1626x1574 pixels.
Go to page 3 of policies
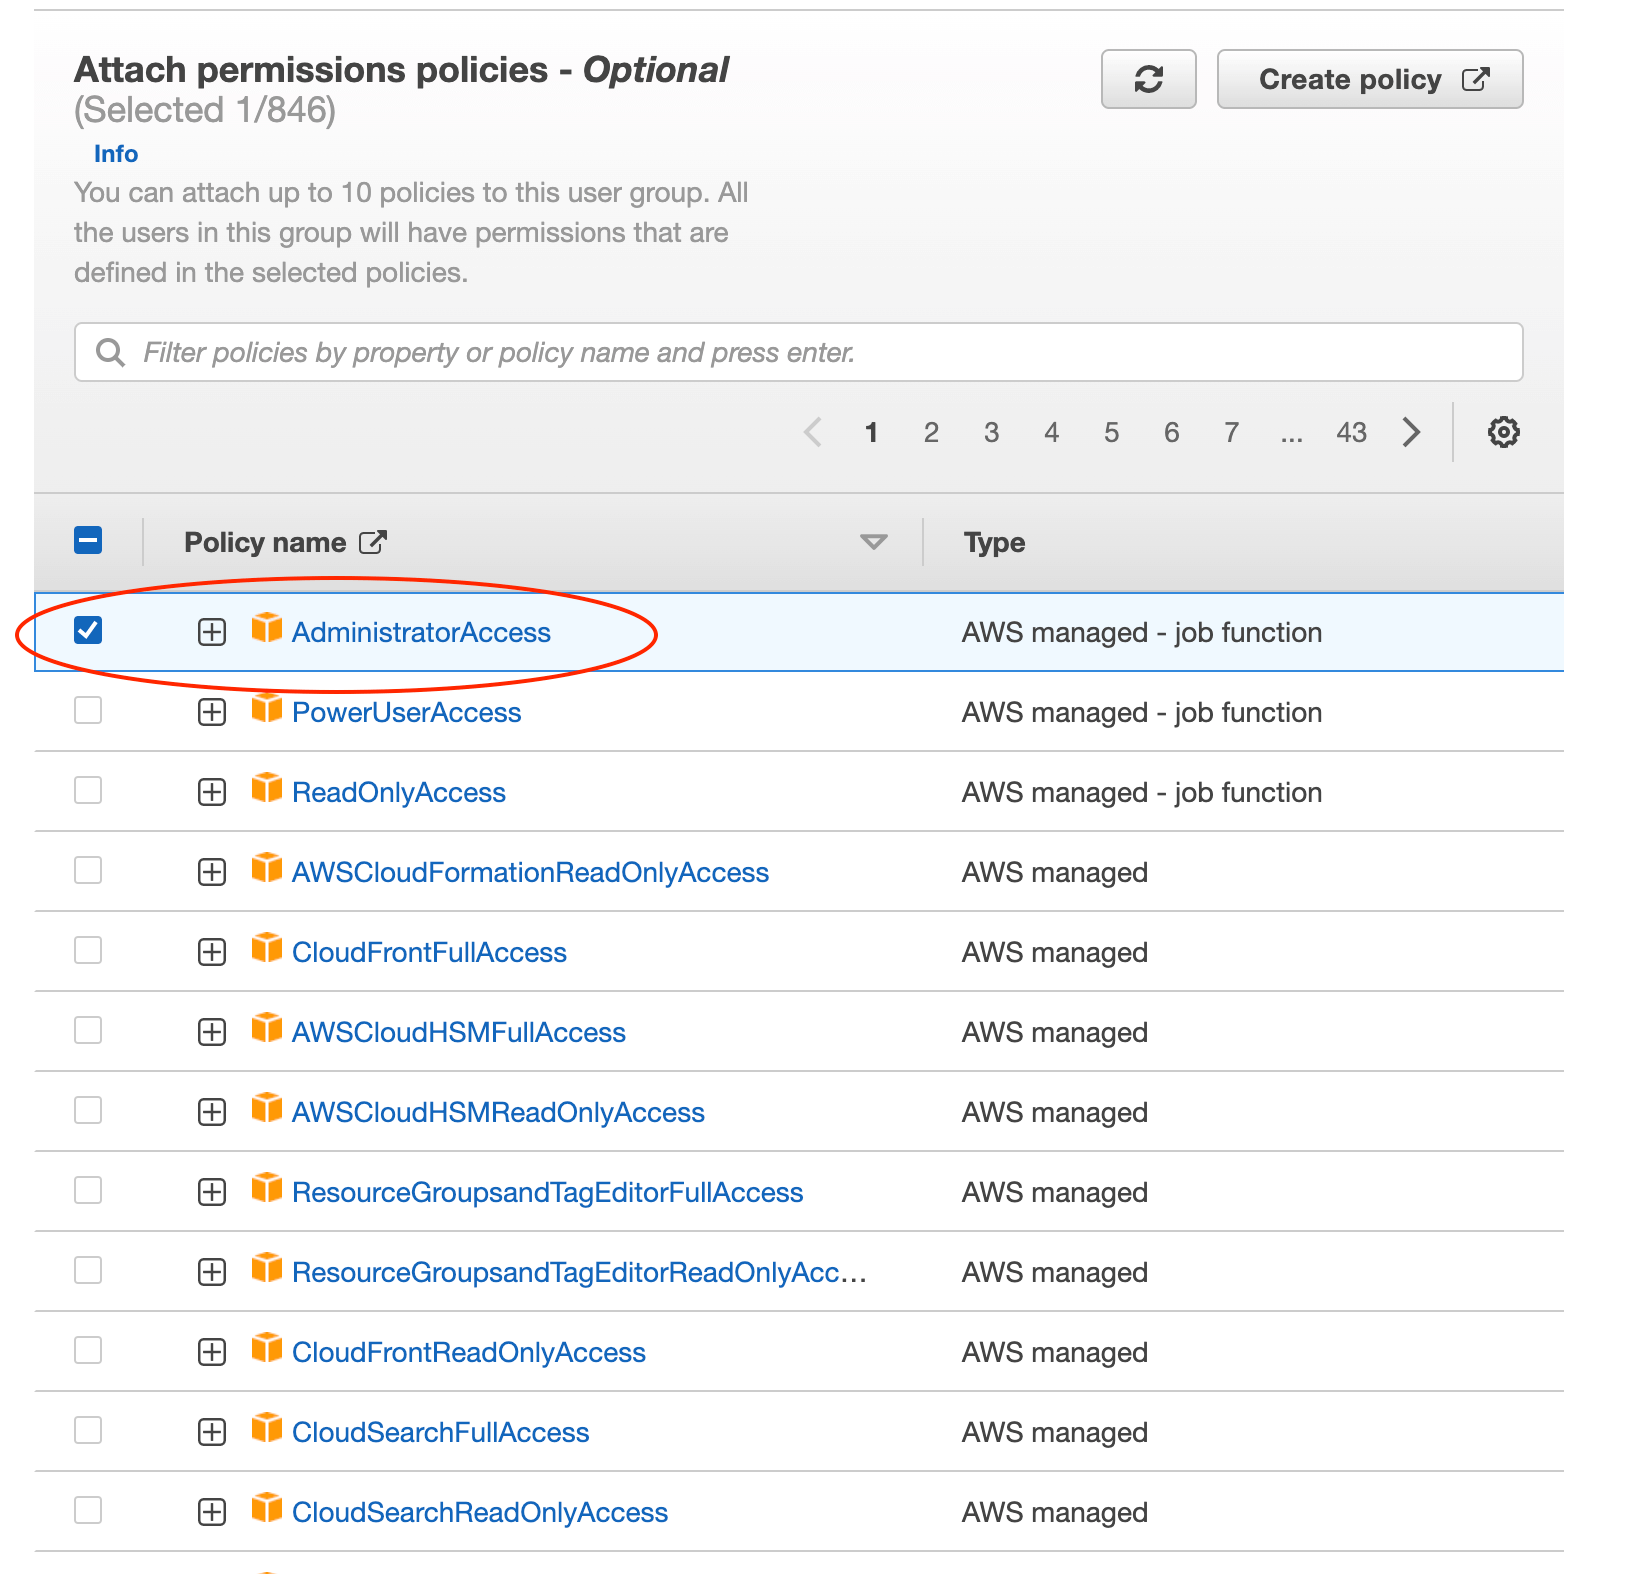tap(991, 432)
